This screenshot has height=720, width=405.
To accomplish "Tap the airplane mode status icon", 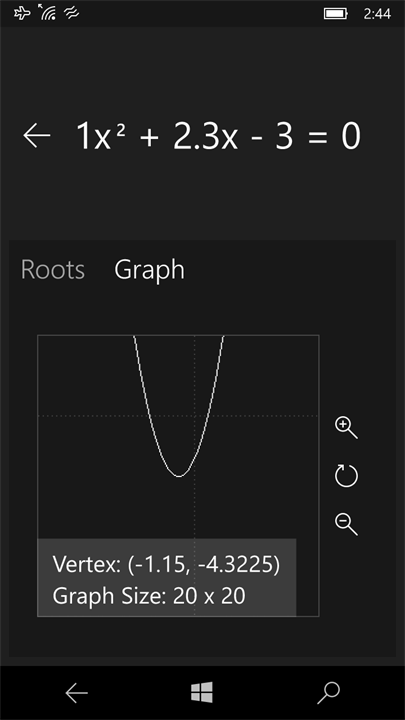I will [x=21, y=13].
